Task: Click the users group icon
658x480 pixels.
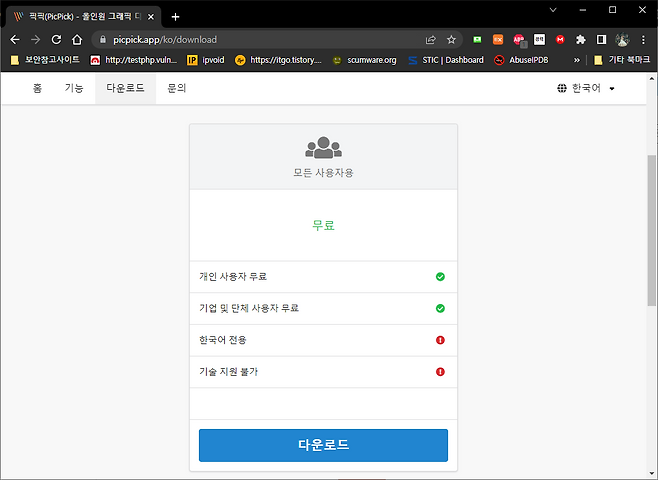Action: (x=324, y=147)
